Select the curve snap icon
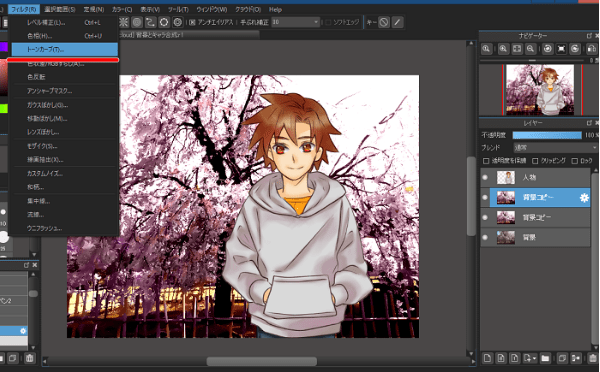Viewport: 600px width, 372px height. [150, 22]
